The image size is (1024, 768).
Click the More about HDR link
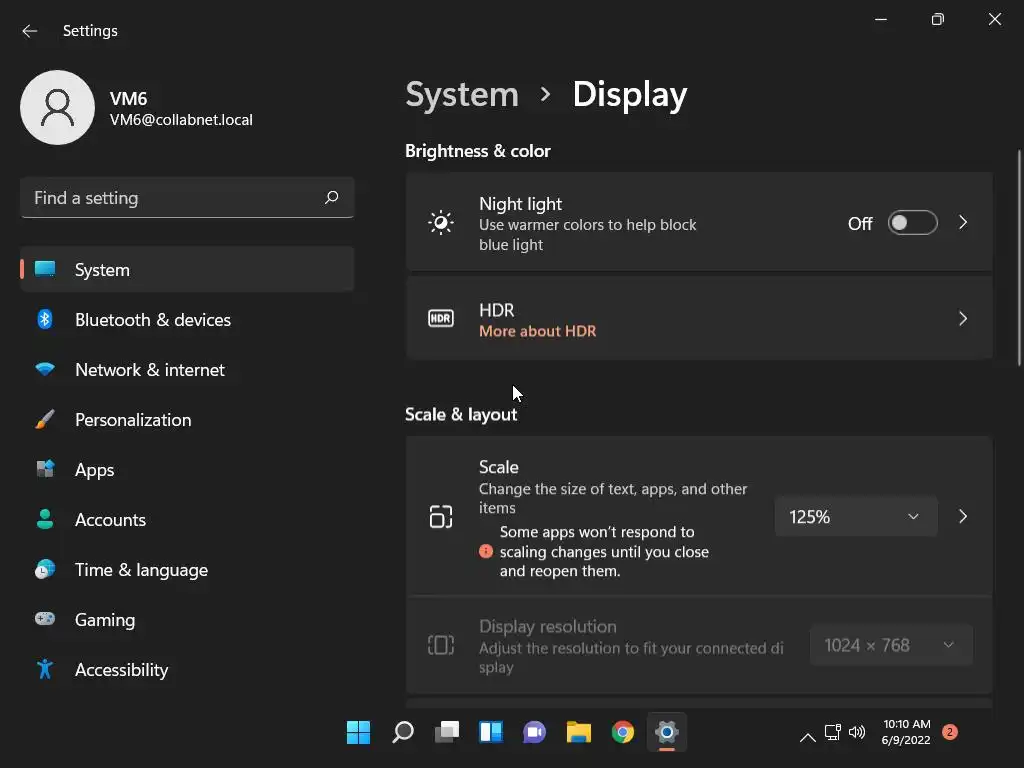(x=537, y=331)
